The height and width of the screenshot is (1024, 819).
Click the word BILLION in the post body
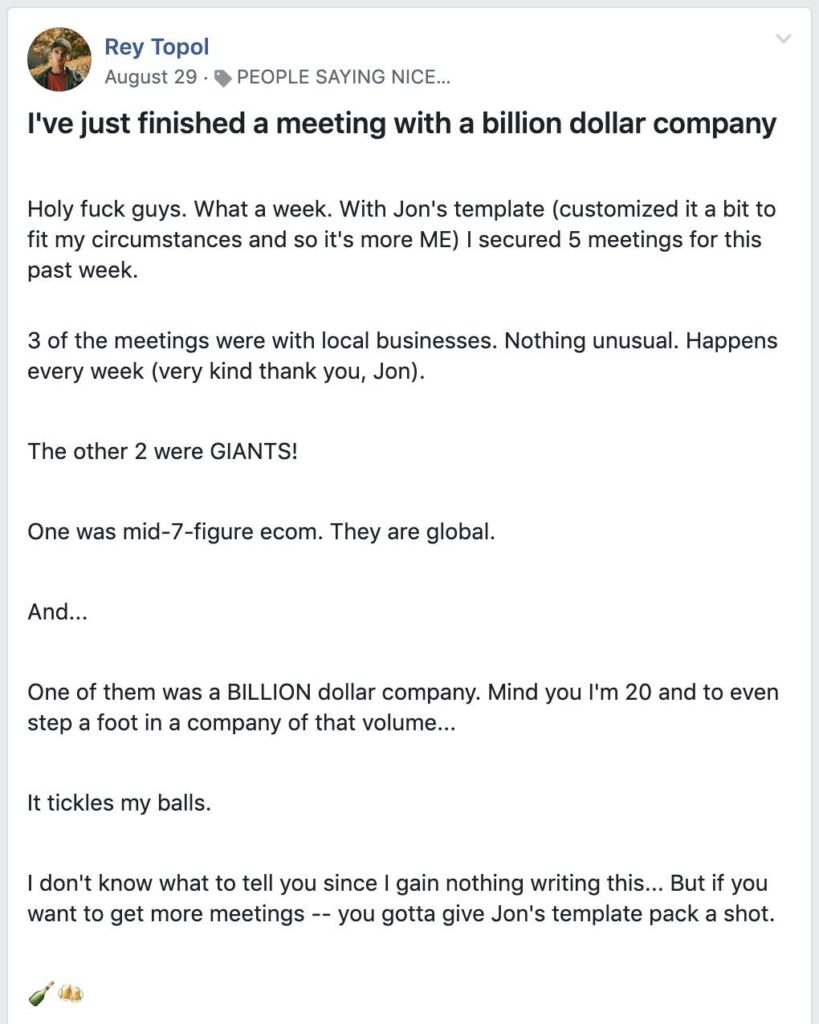pyautogui.click(x=268, y=692)
